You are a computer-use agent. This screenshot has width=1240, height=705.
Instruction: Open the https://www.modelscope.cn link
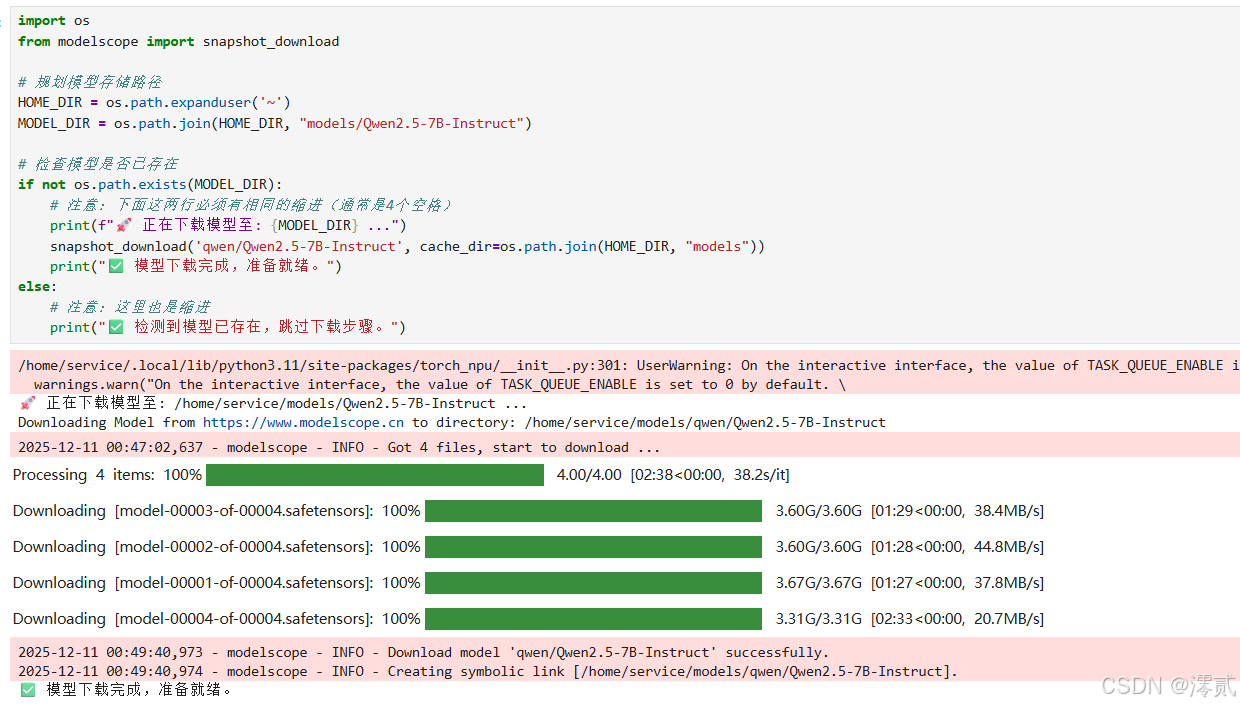(x=303, y=422)
